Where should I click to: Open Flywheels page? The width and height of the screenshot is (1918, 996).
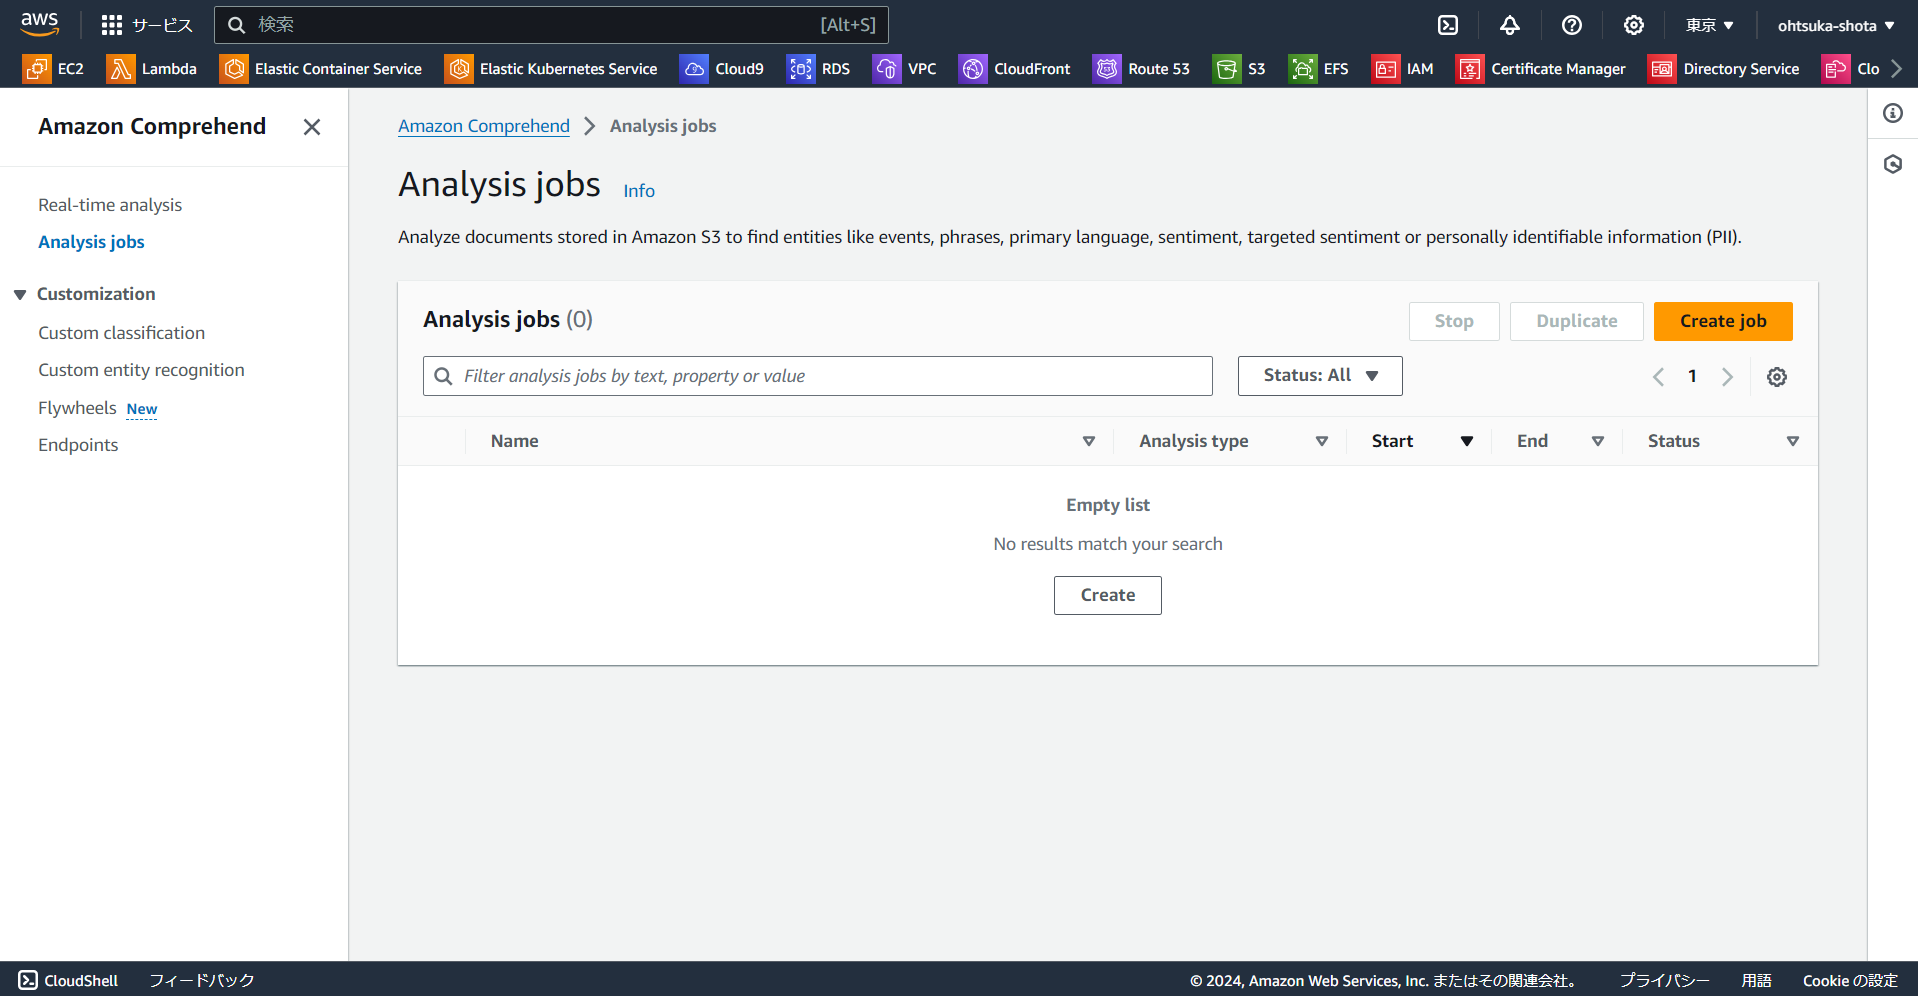77,408
